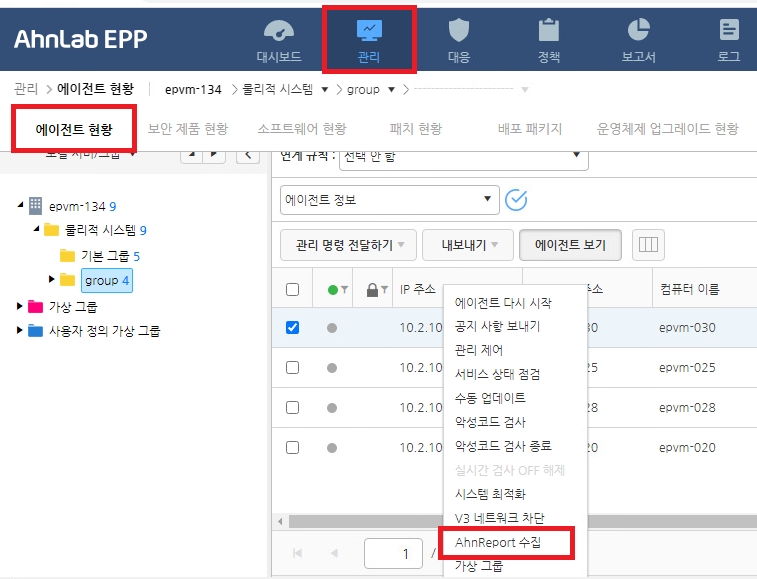Click the gray status dot for epvm-028
The width and height of the screenshot is (757, 579).
coord(332,408)
